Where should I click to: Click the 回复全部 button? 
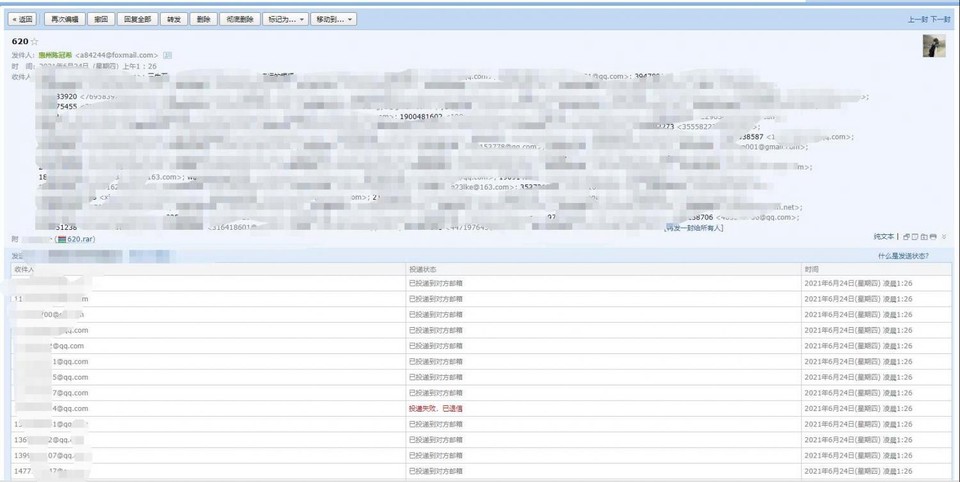pyautogui.click(x=137, y=19)
